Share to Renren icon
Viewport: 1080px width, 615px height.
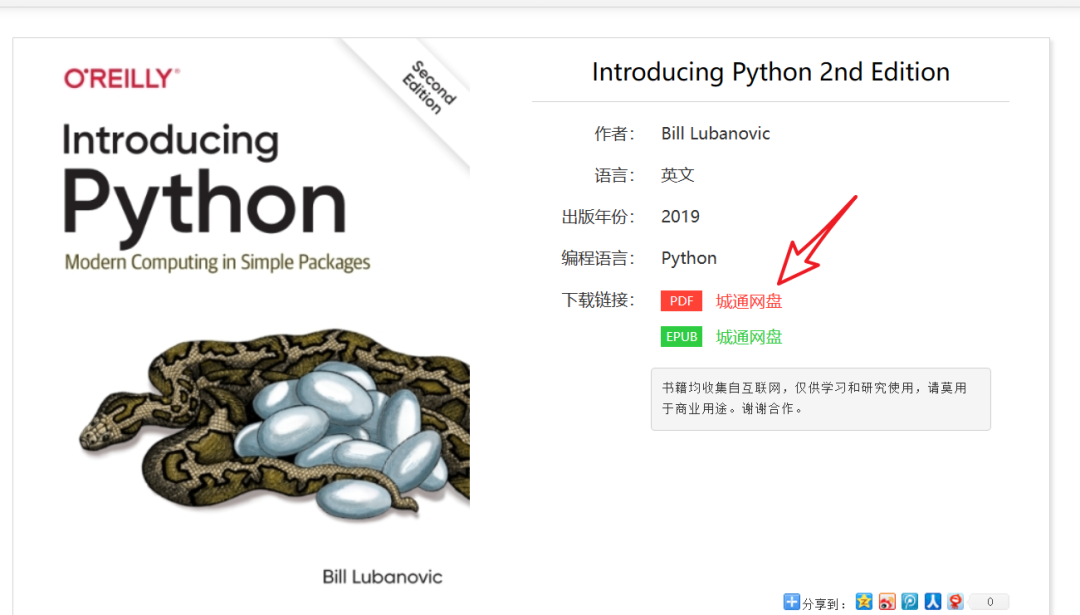[x=933, y=601]
